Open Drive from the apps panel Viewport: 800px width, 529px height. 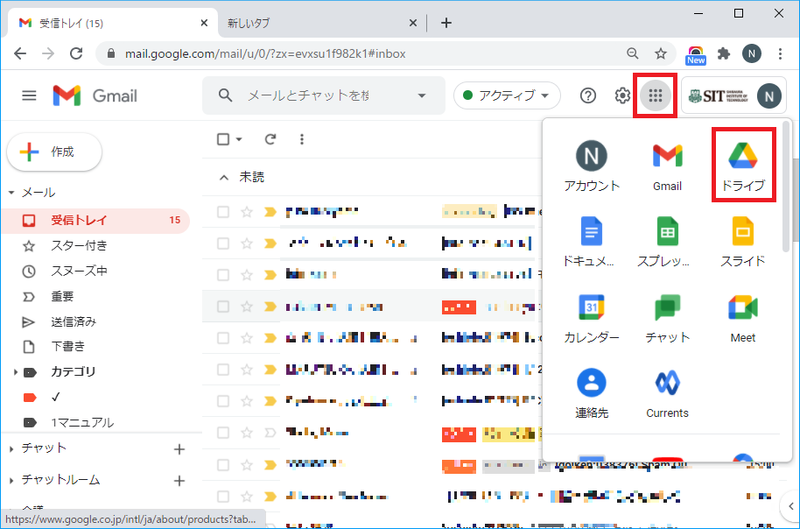(x=743, y=166)
